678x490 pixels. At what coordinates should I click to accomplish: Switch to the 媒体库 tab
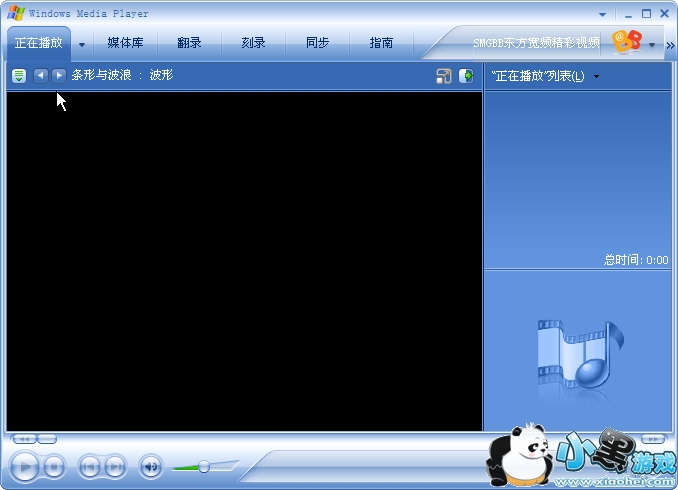click(x=125, y=43)
